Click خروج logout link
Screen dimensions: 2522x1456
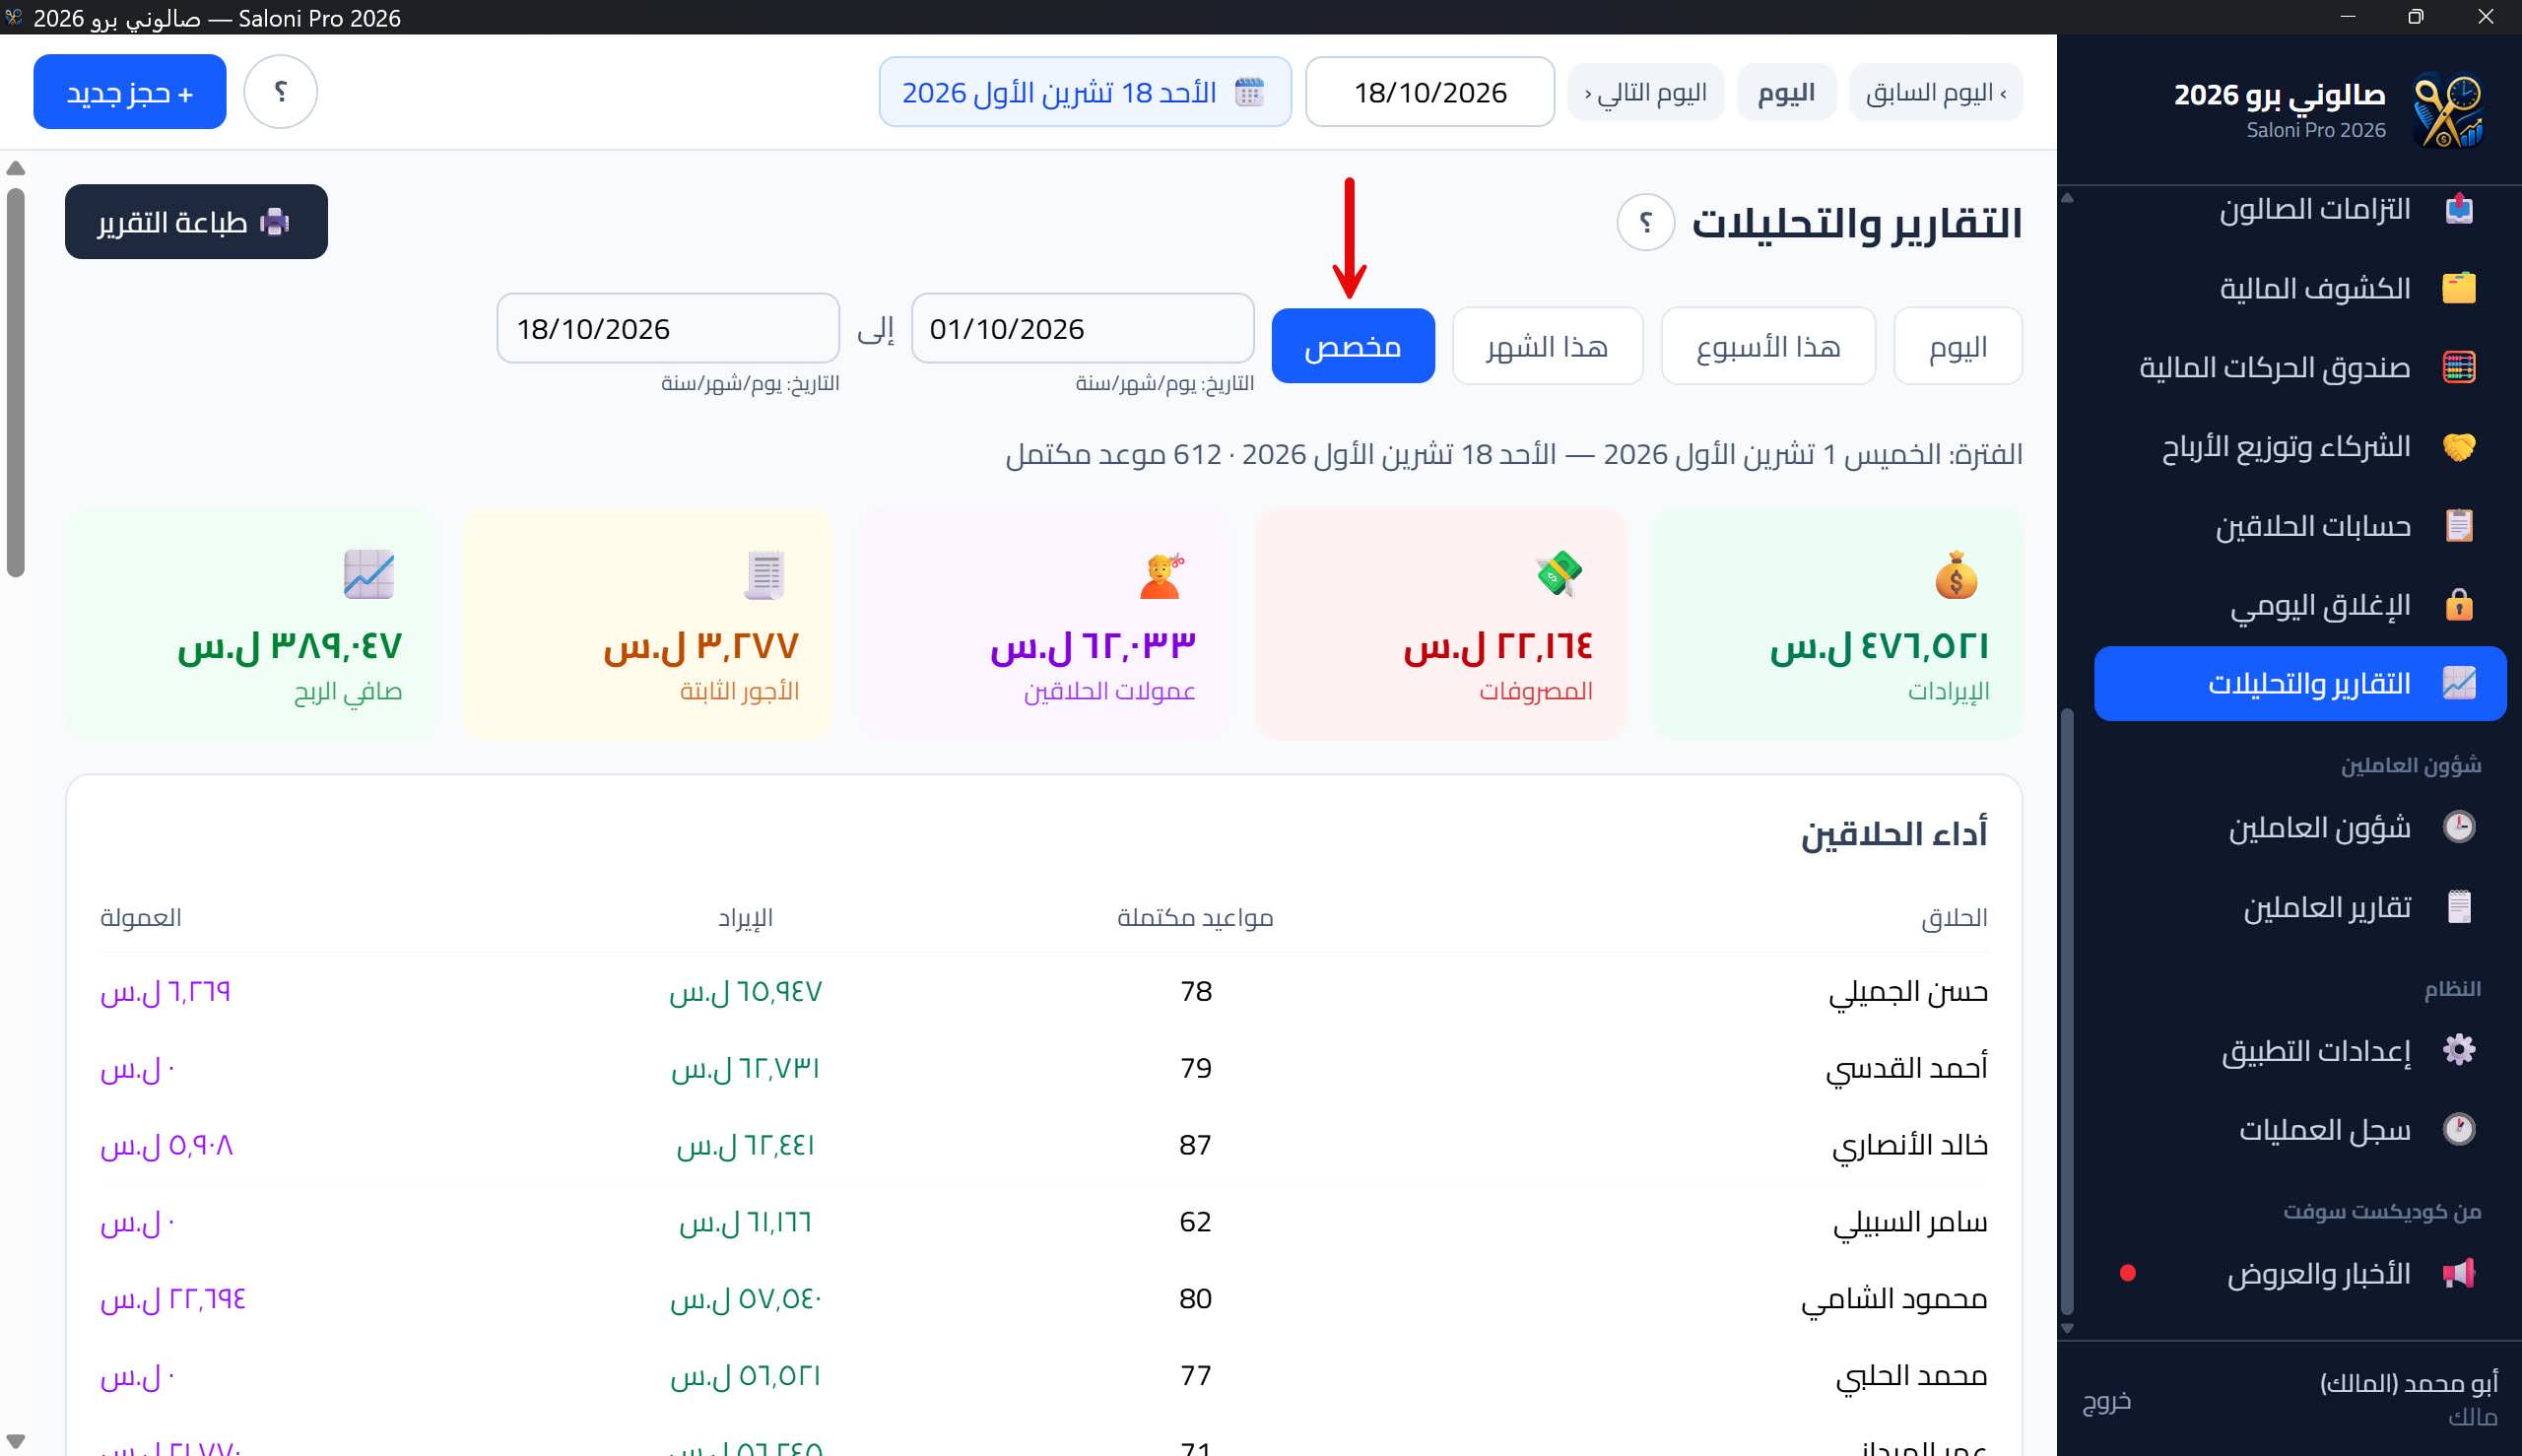2106,1400
